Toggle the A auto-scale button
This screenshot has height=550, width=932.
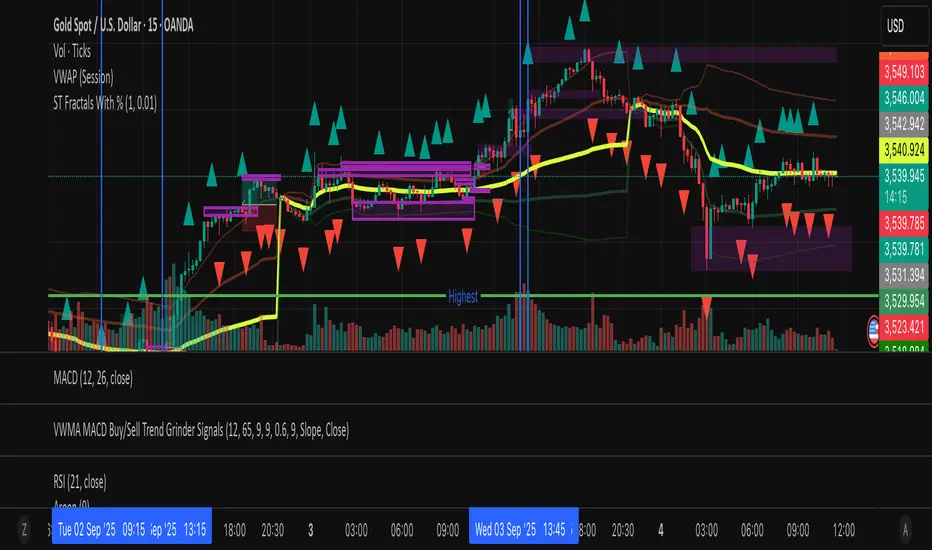click(905, 529)
